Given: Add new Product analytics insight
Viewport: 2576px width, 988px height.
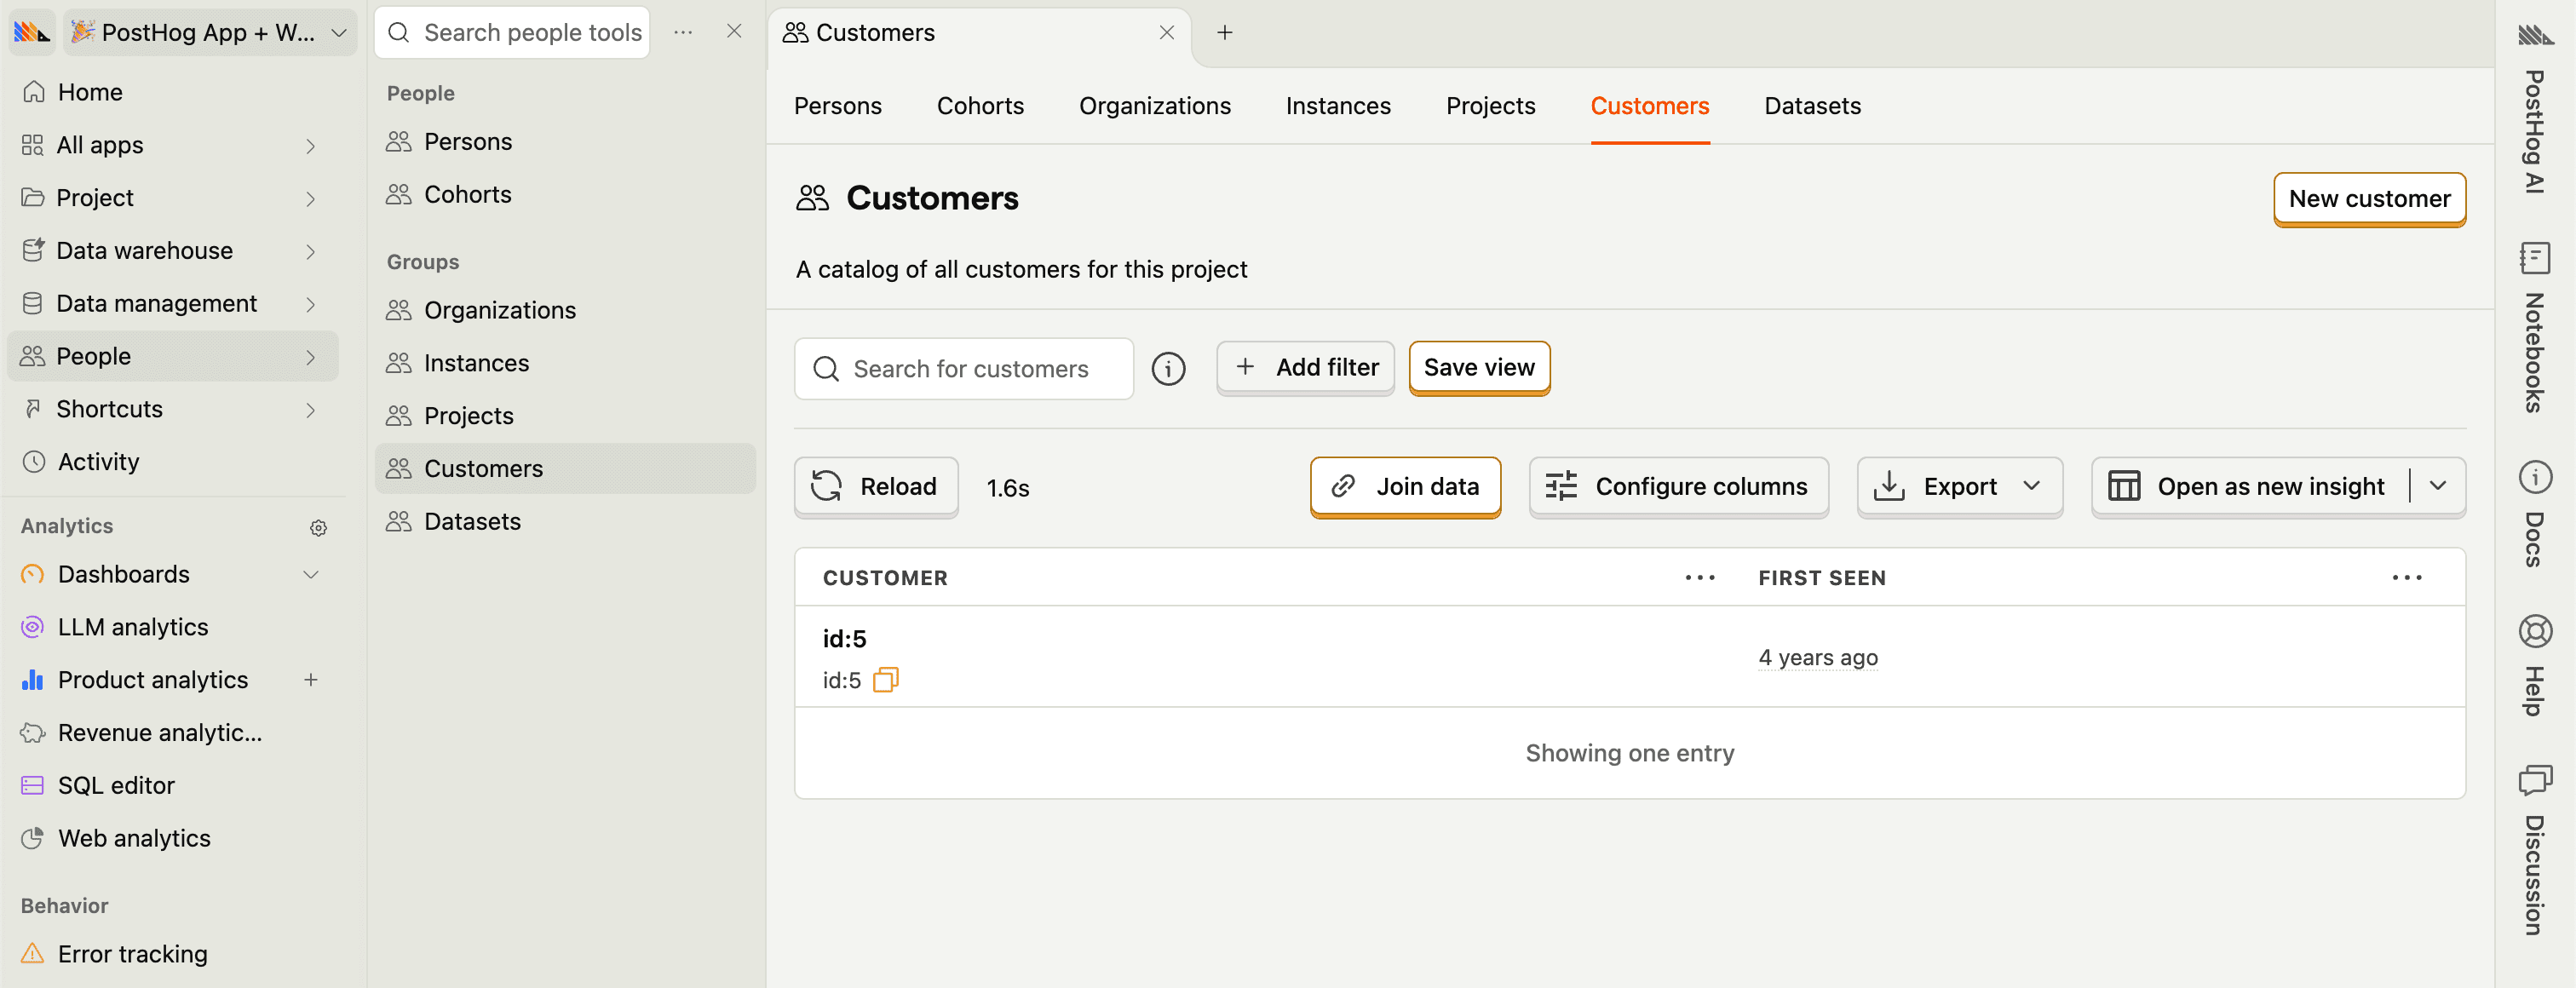Looking at the screenshot, I should 311,680.
